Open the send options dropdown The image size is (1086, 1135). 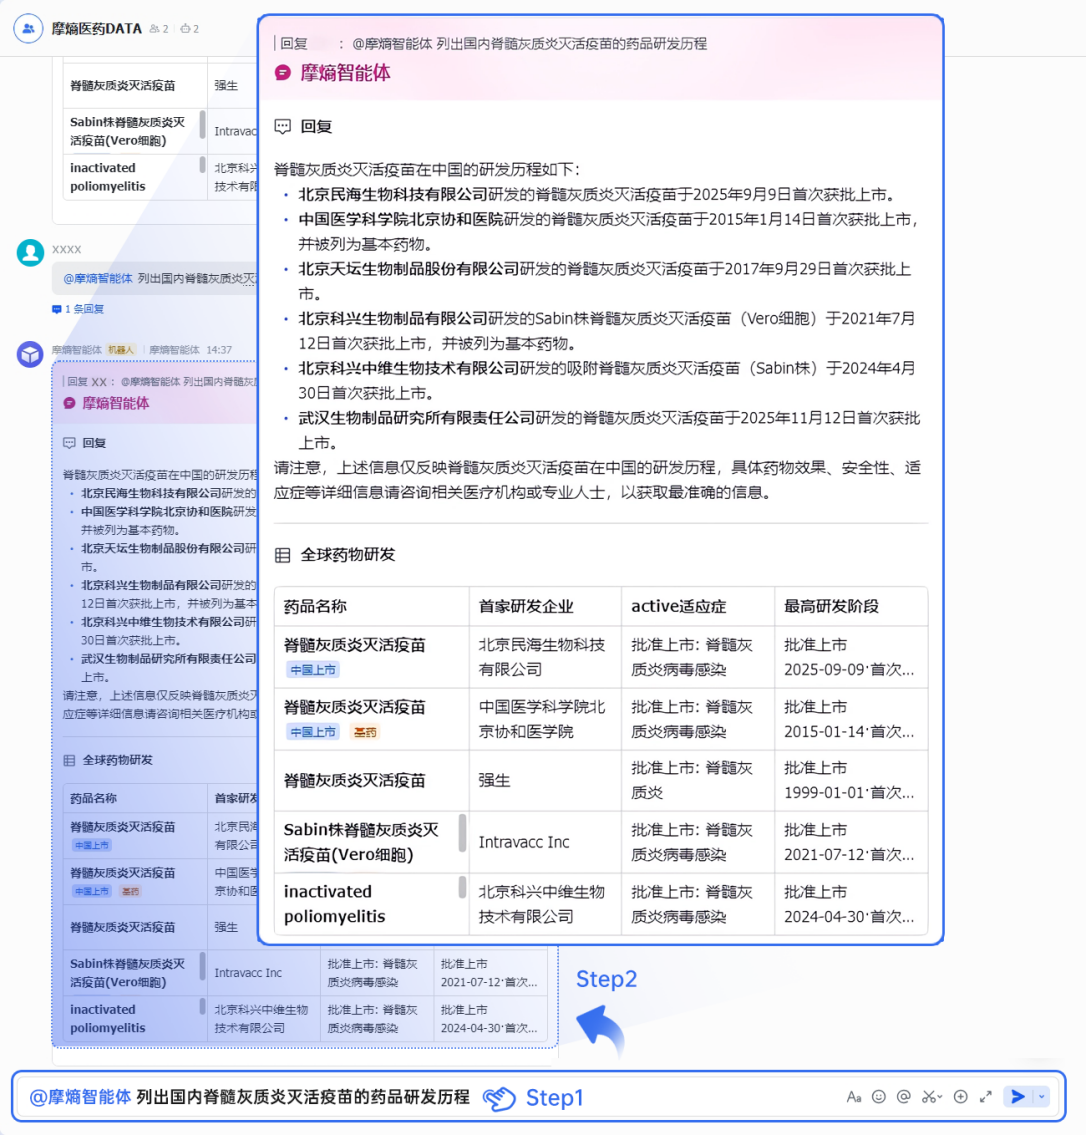(1041, 1097)
